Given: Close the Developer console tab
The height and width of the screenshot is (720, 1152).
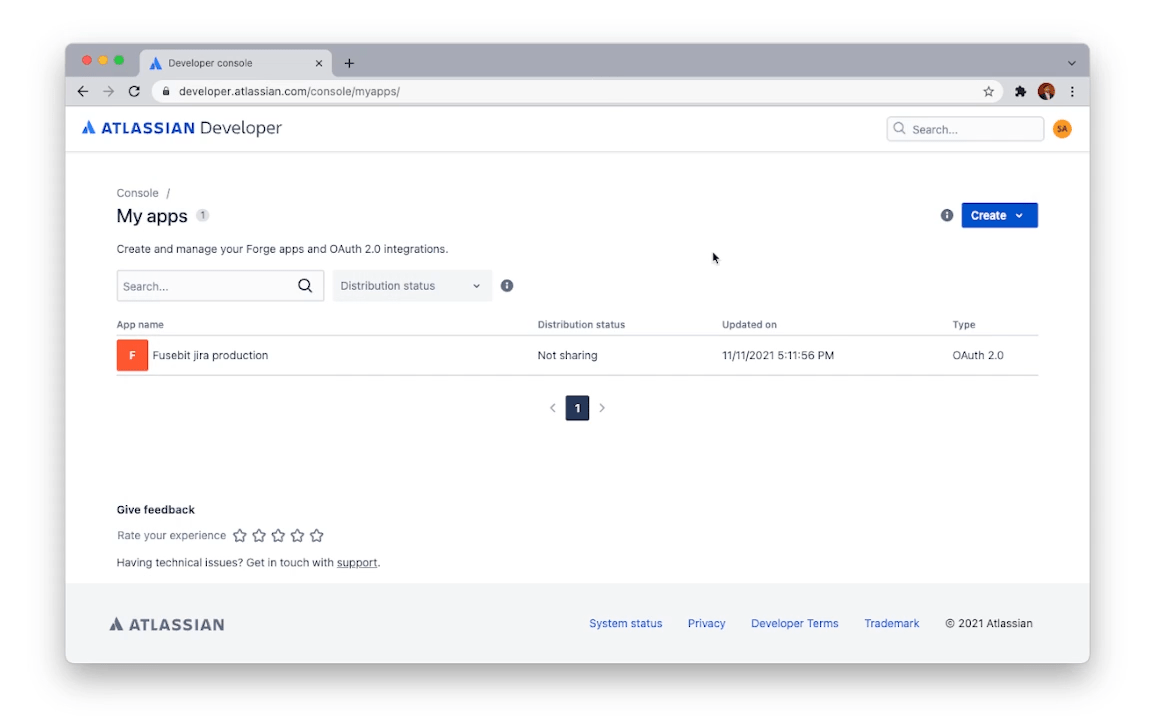Looking at the screenshot, I should [319, 63].
